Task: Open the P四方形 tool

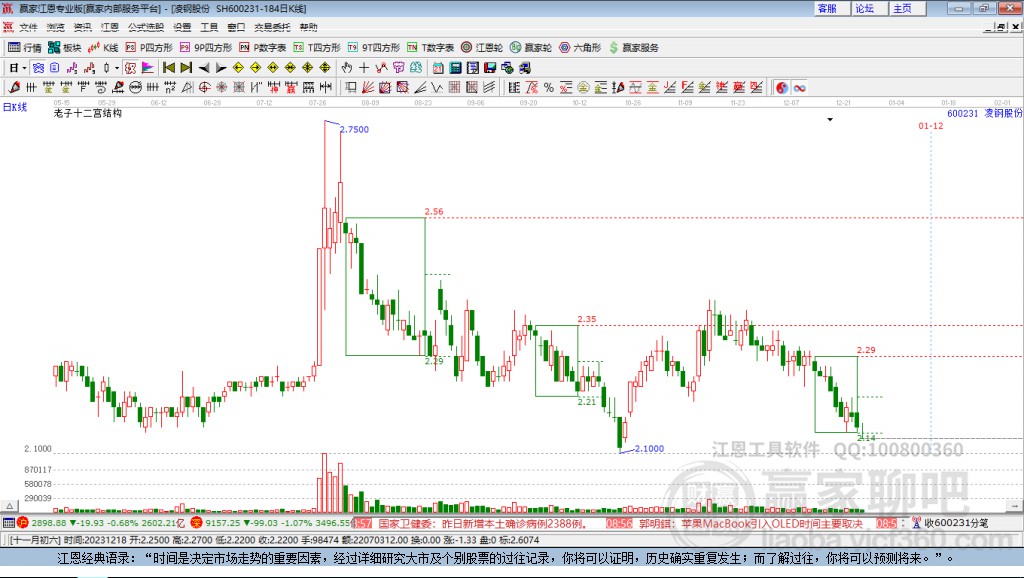Action: 149,48
